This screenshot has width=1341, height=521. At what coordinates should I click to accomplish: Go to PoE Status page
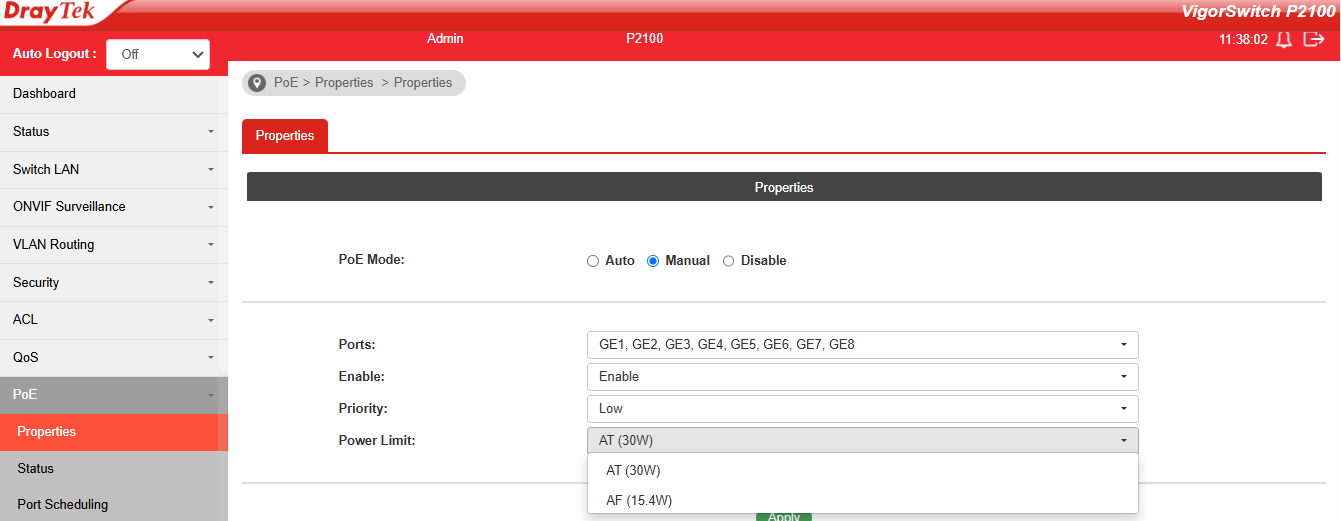pyautogui.click(x=36, y=469)
